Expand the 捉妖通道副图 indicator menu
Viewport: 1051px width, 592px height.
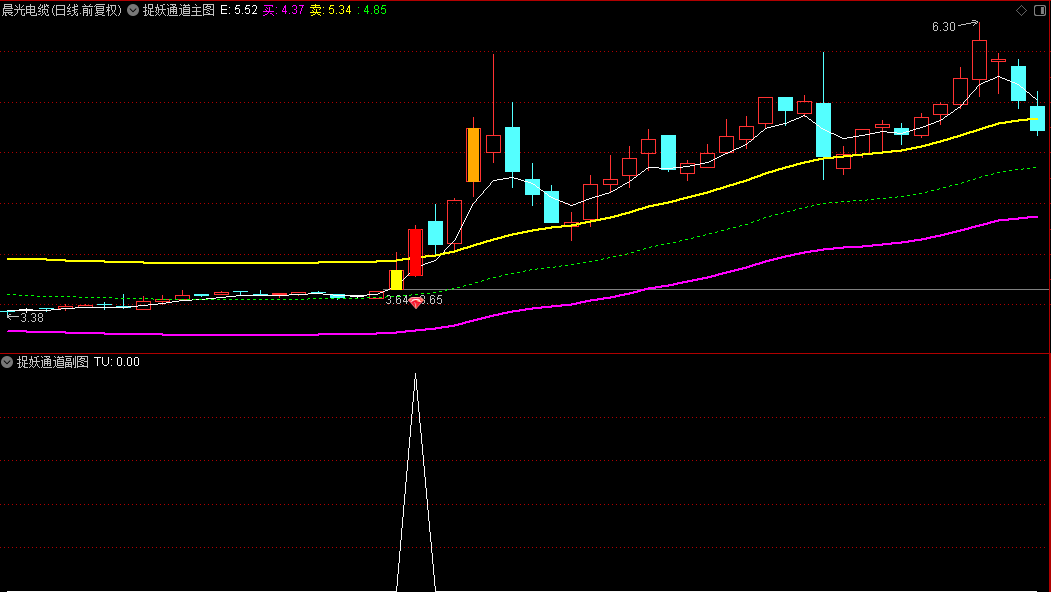coord(7,362)
